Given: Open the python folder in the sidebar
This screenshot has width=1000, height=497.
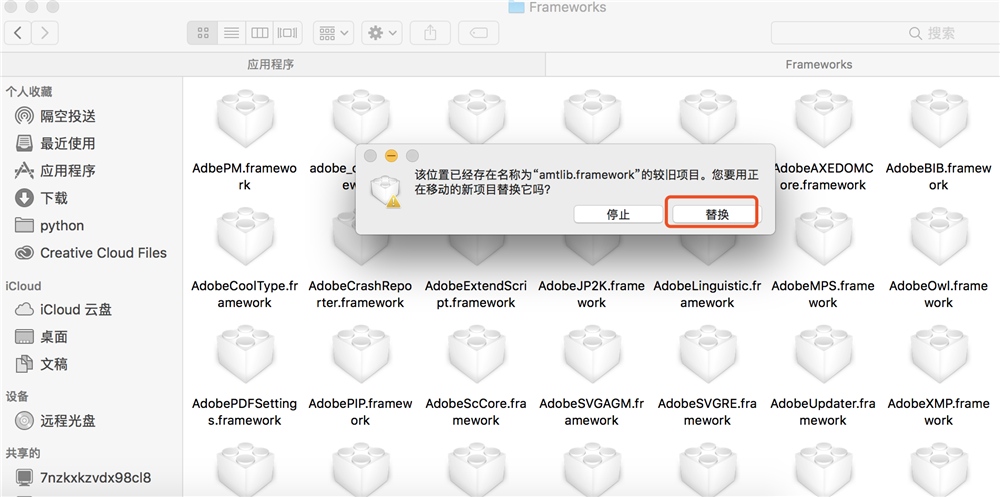Looking at the screenshot, I should coord(50,226).
